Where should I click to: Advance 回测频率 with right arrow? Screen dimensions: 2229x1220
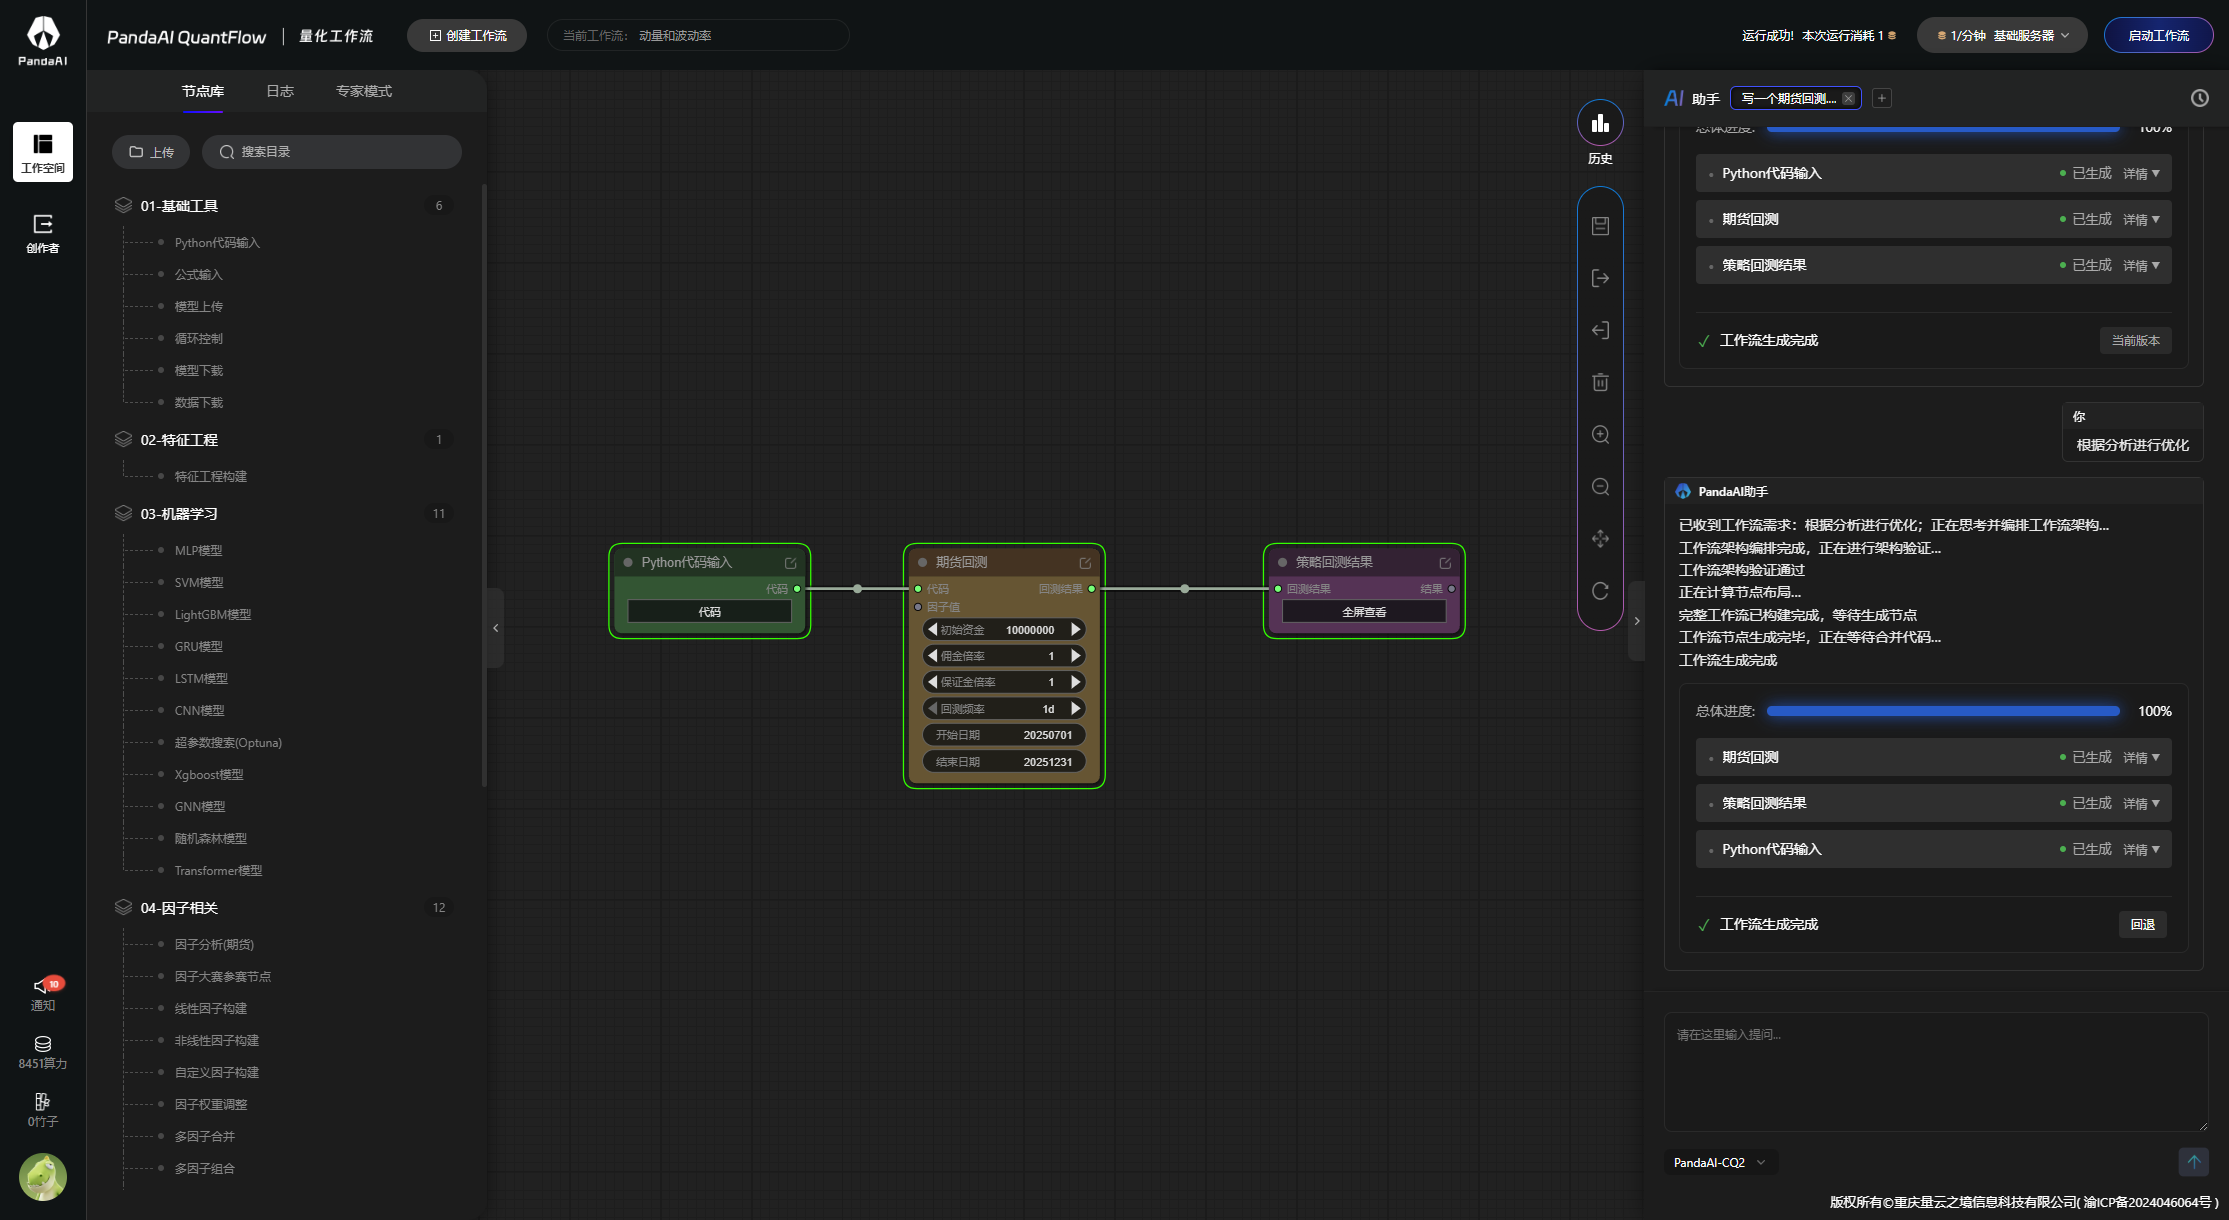[x=1076, y=709]
